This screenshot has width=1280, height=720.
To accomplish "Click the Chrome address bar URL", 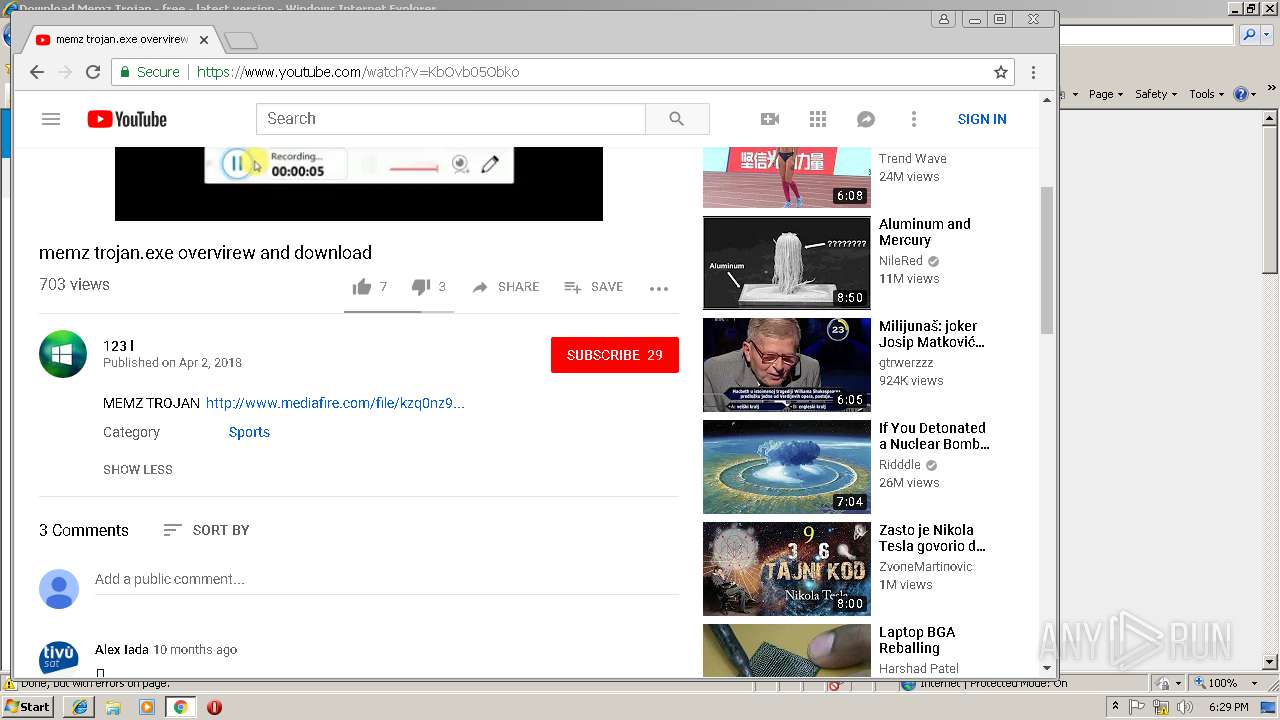I will coord(358,72).
